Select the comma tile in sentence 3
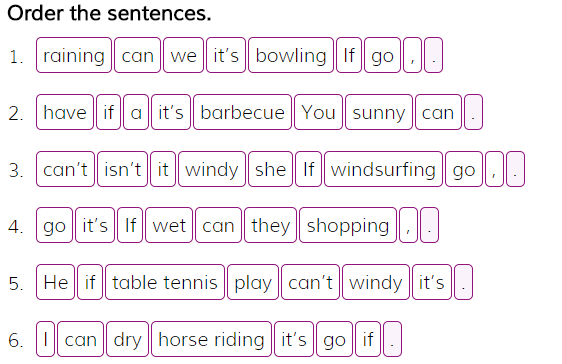Image resolution: width=562 pixels, height=364 pixels. pyautogui.click(x=494, y=169)
